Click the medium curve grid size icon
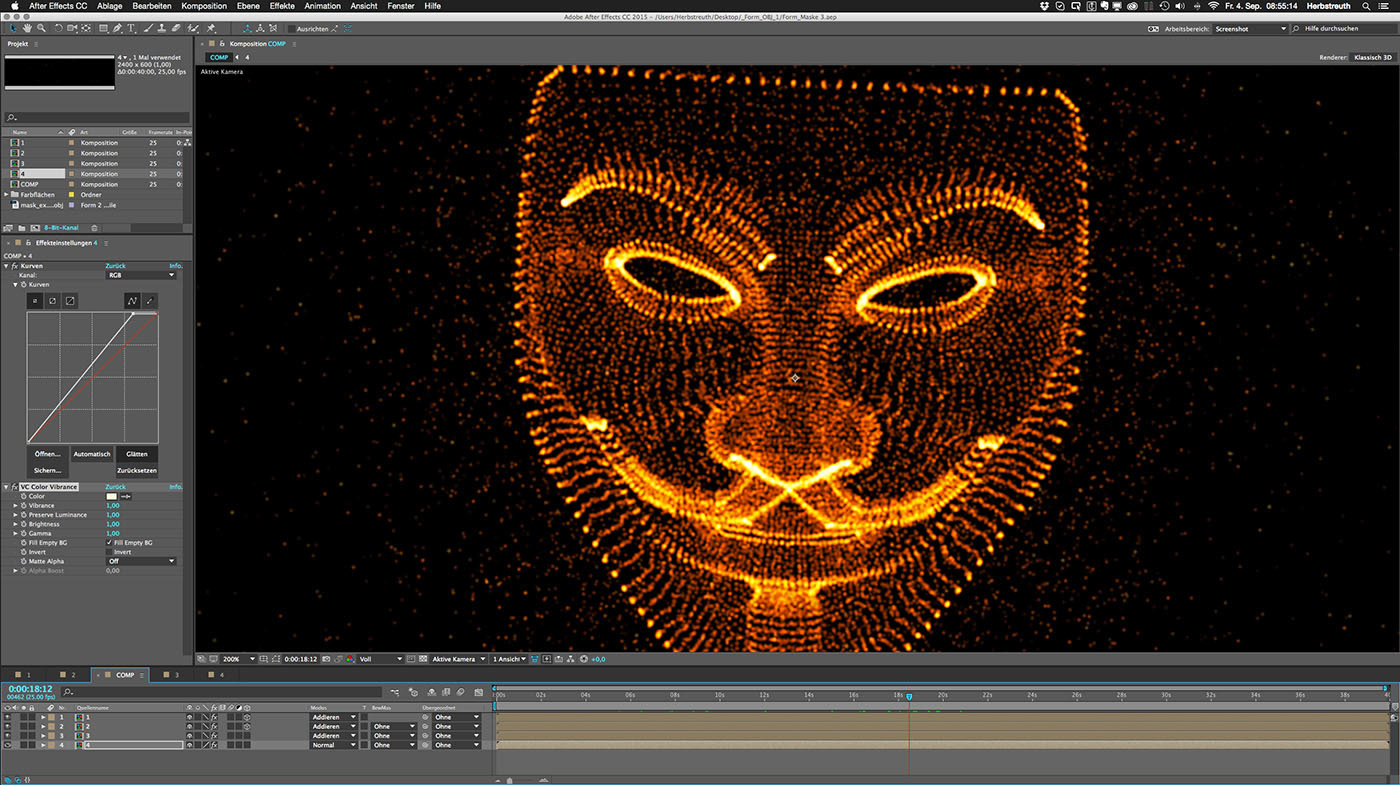1400x785 pixels. pyautogui.click(x=52, y=301)
